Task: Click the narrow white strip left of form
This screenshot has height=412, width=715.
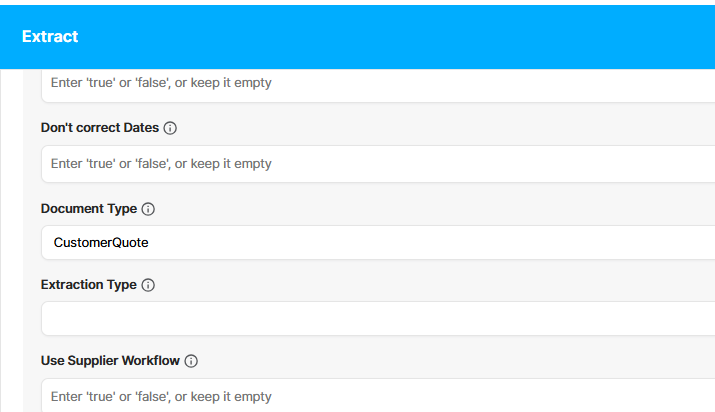Action: [x=11, y=241]
